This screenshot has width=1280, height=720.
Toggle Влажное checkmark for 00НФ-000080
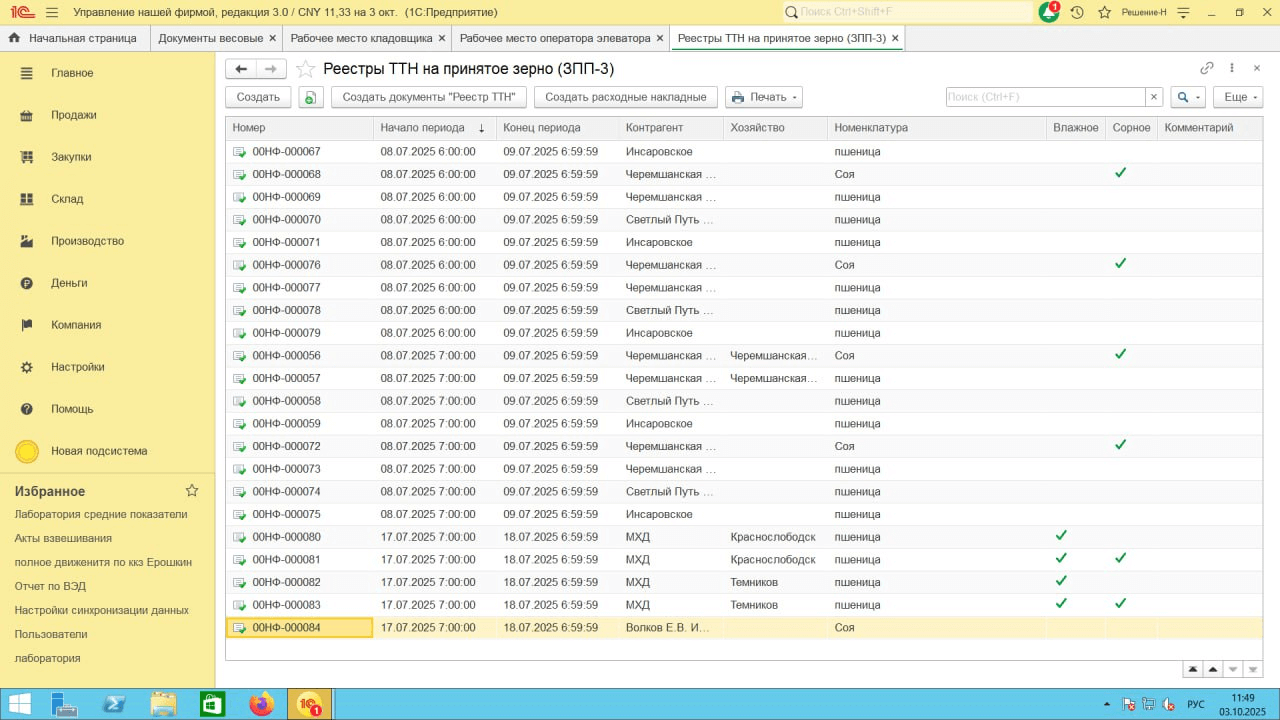1061,536
